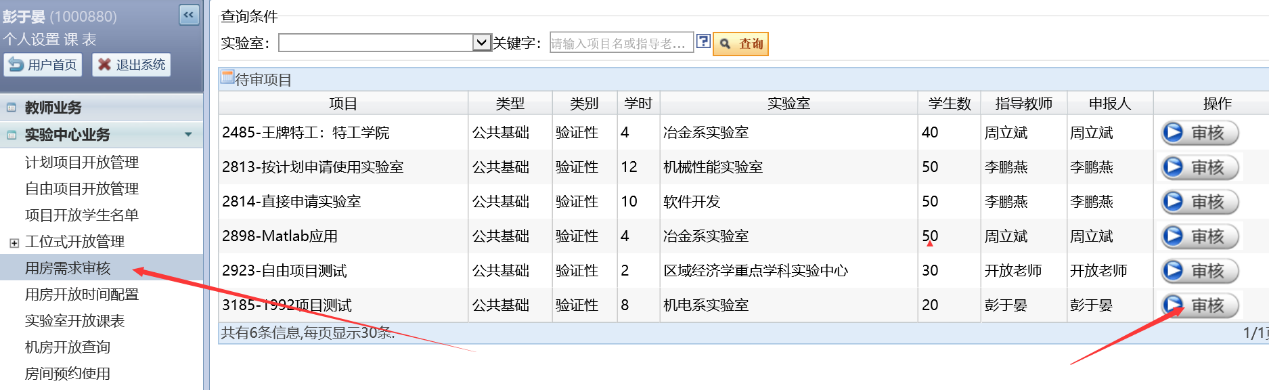Open 机房开放查询 page
This screenshot has width=1269, height=390.
click(68, 347)
